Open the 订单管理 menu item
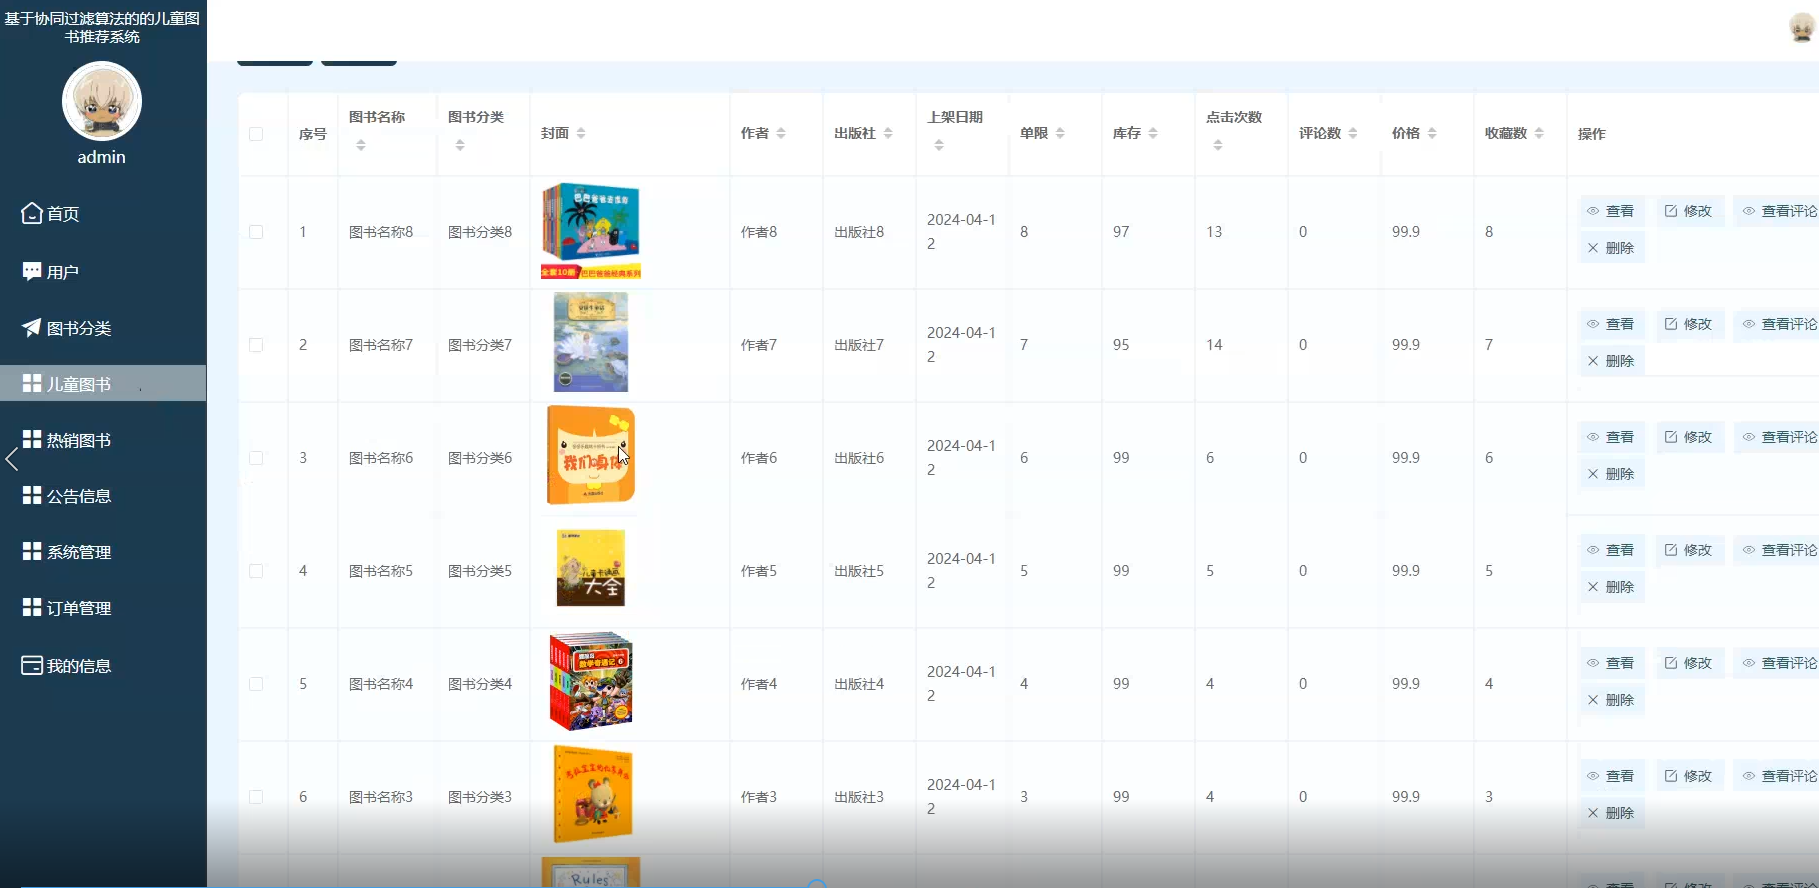The width and height of the screenshot is (1819, 888). tap(103, 608)
